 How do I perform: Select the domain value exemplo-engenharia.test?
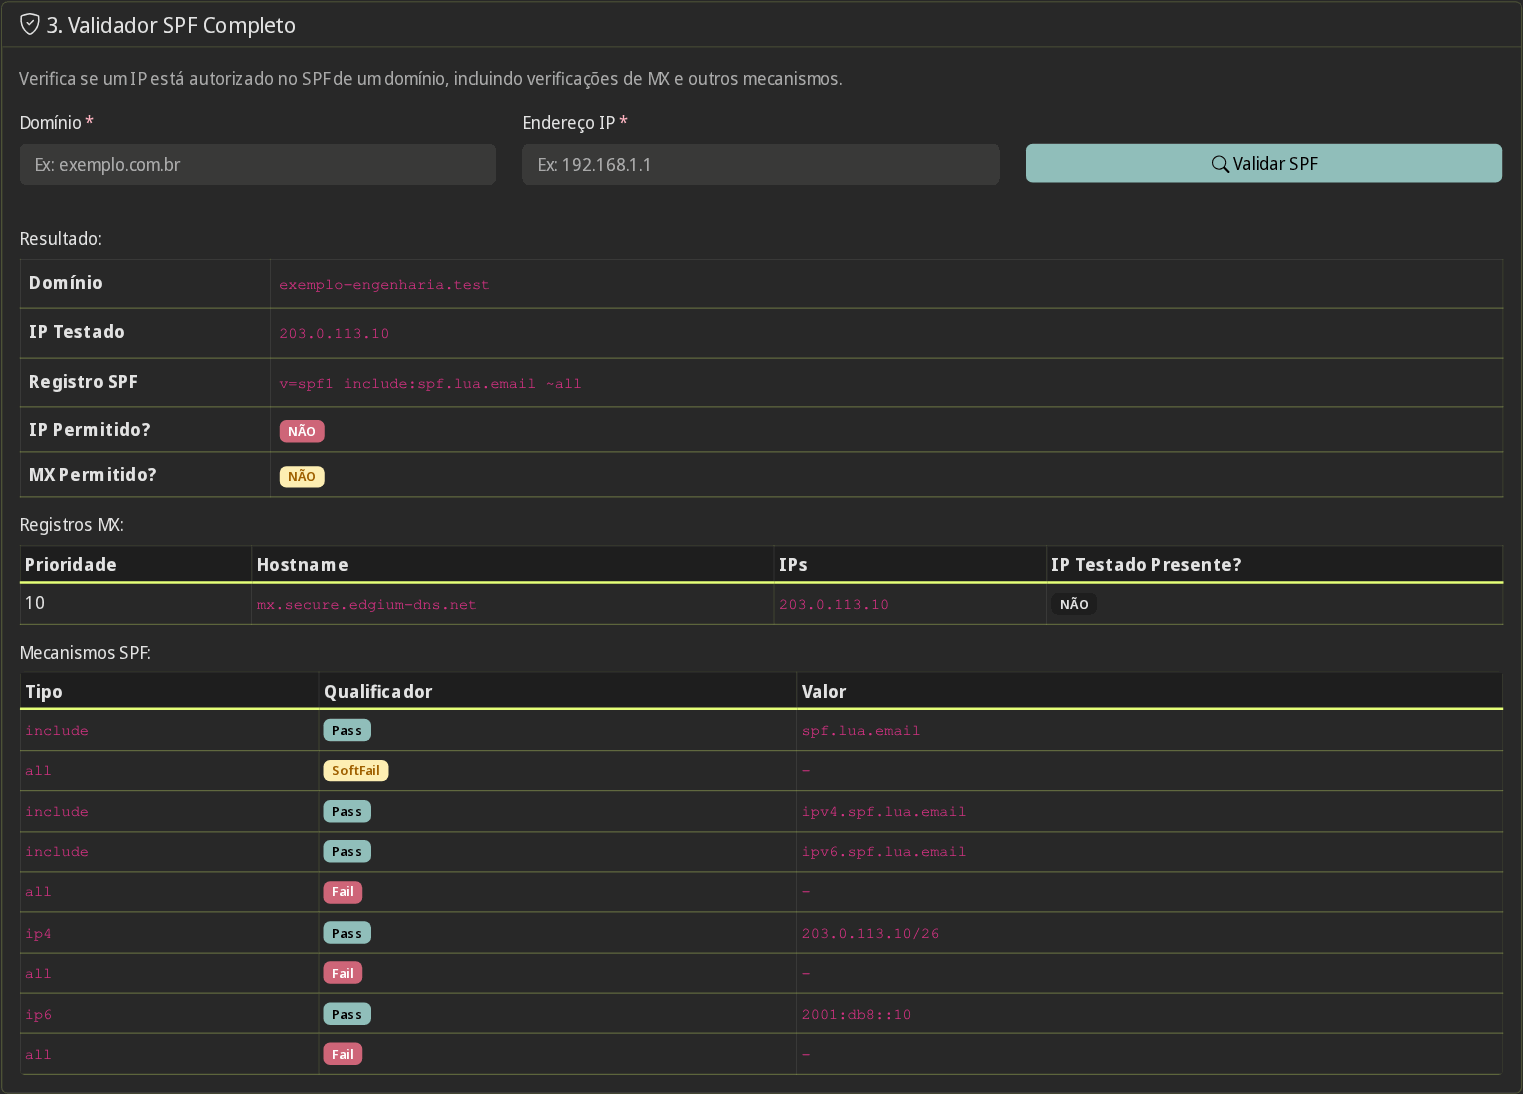384,285
